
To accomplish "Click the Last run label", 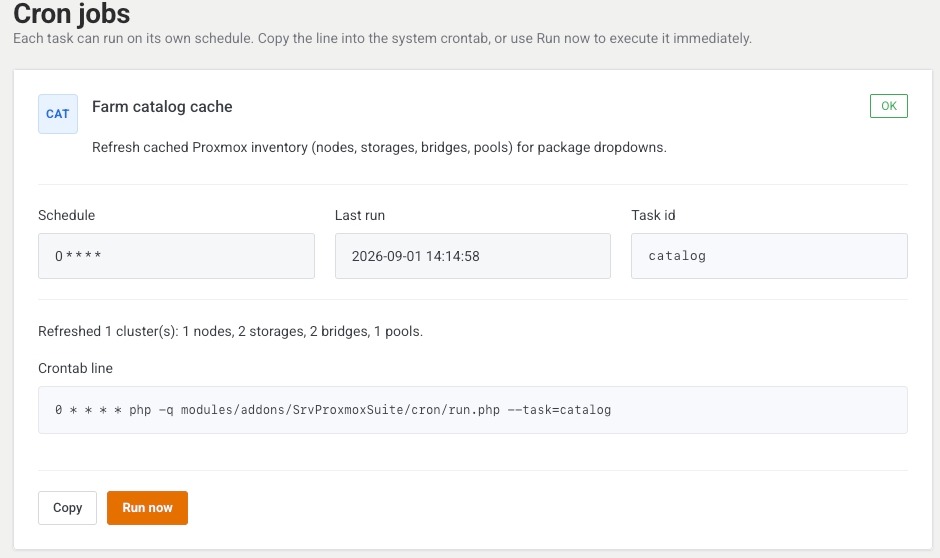I will pos(360,215).
